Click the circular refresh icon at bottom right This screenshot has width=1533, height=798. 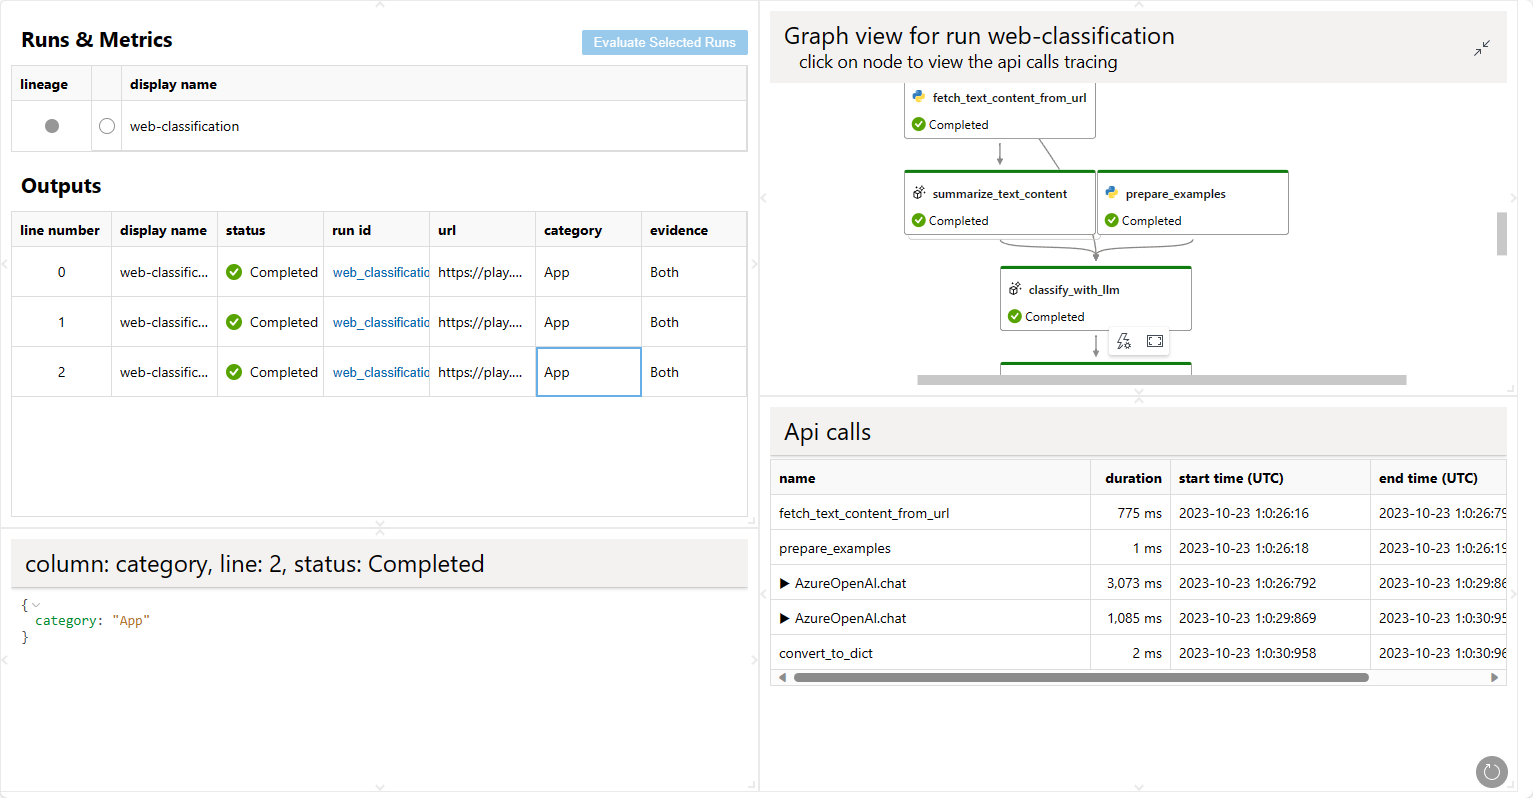[1491, 771]
